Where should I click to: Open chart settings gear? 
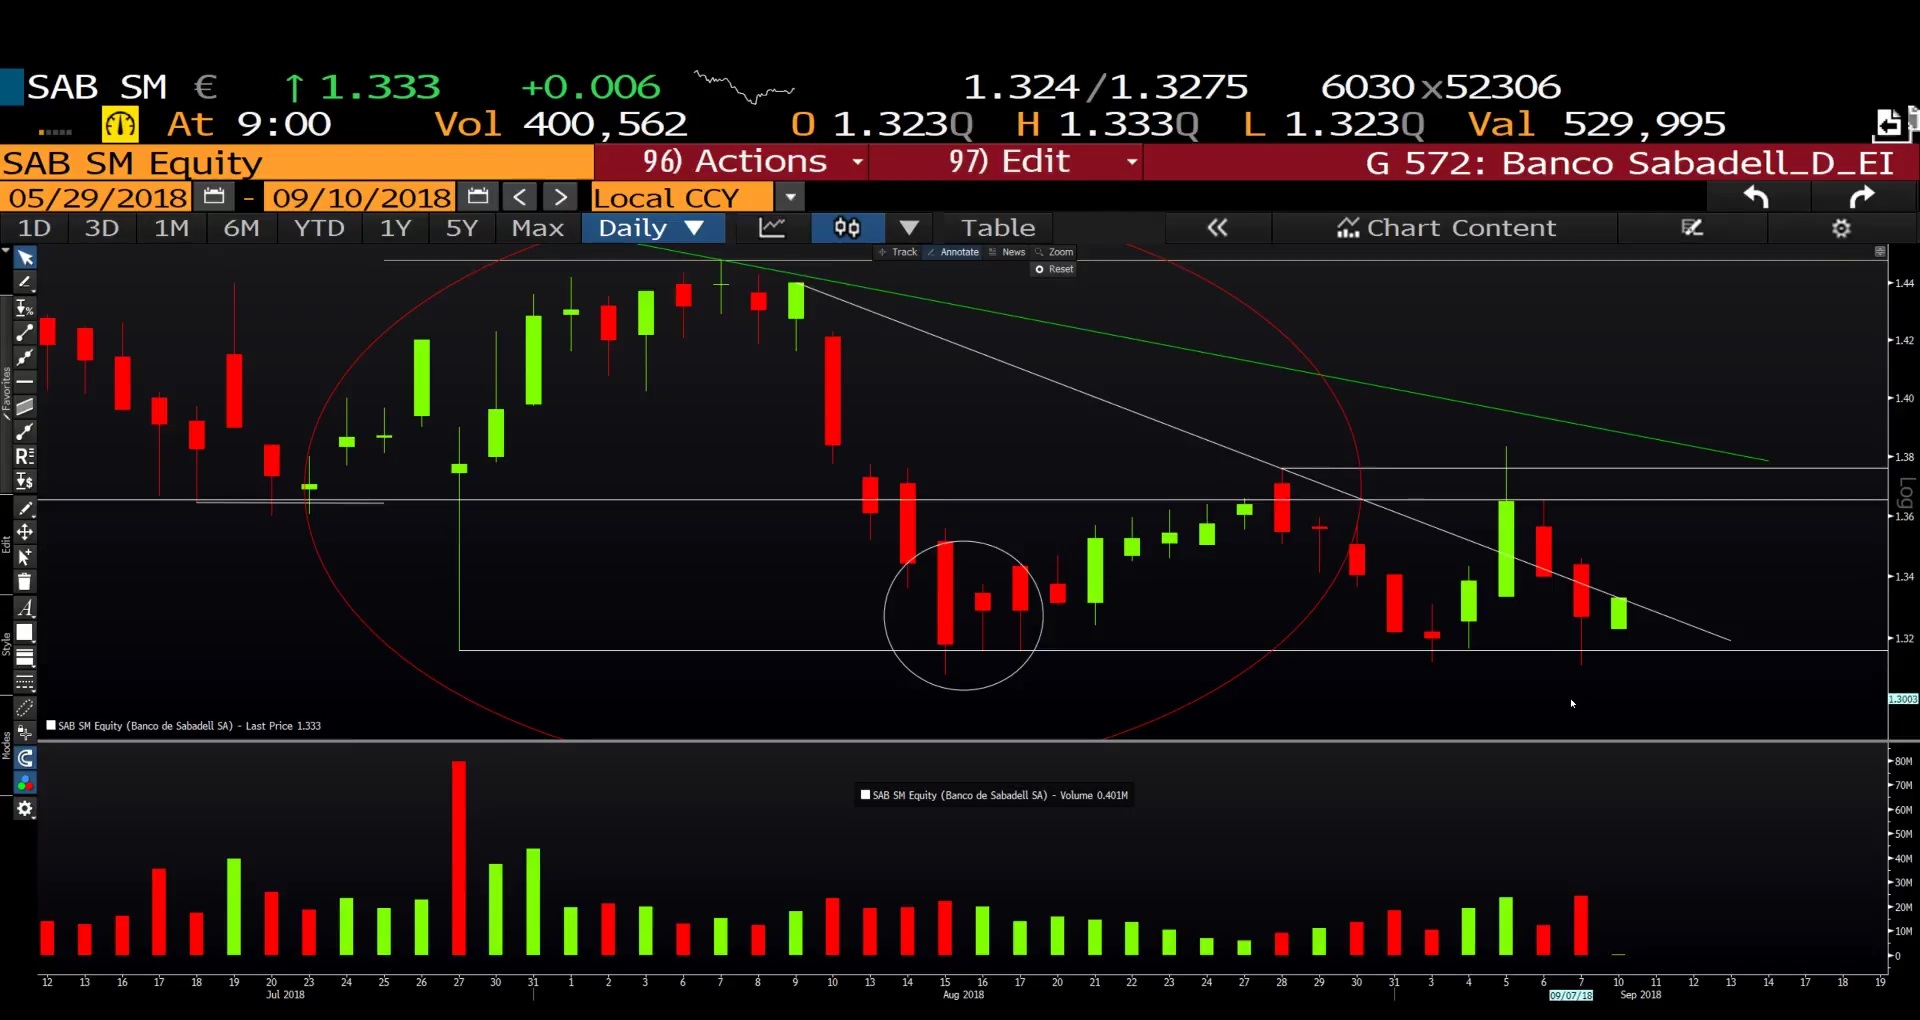tap(1841, 228)
